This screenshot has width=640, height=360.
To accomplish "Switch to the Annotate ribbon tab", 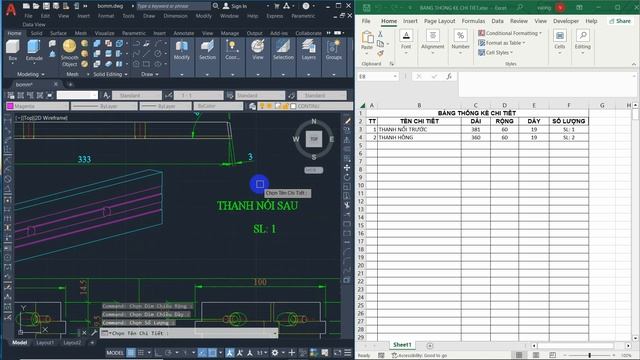I will point(184,33).
